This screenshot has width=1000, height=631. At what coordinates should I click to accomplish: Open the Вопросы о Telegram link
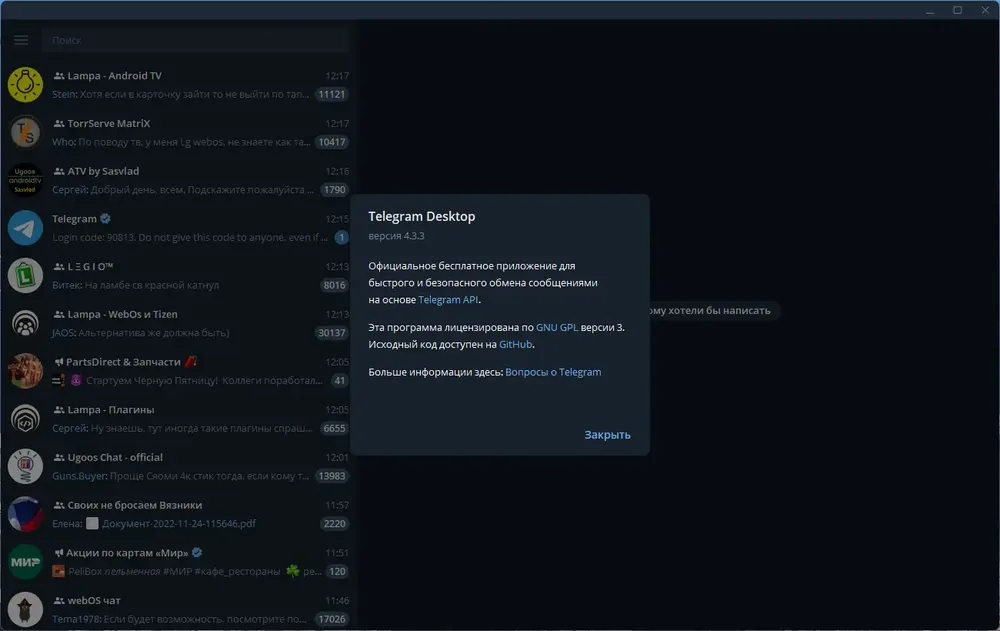click(x=553, y=372)
